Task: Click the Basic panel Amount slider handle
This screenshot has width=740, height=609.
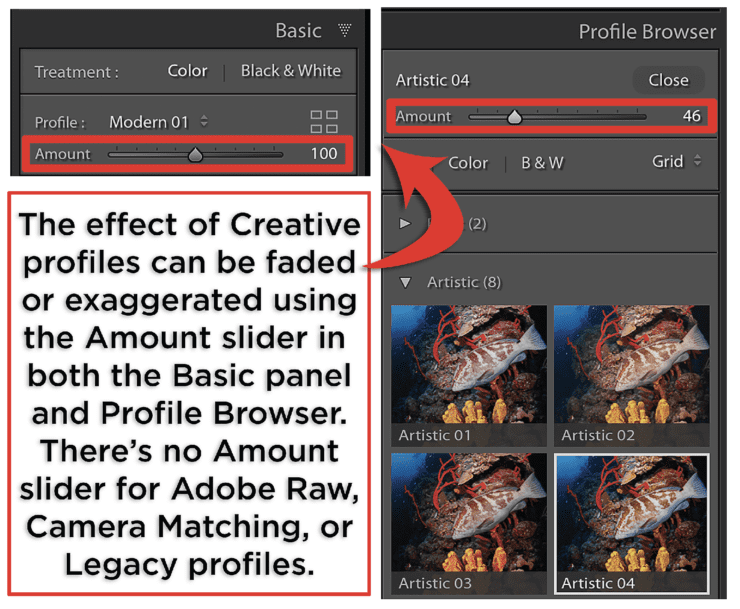Action: (195, 154)
